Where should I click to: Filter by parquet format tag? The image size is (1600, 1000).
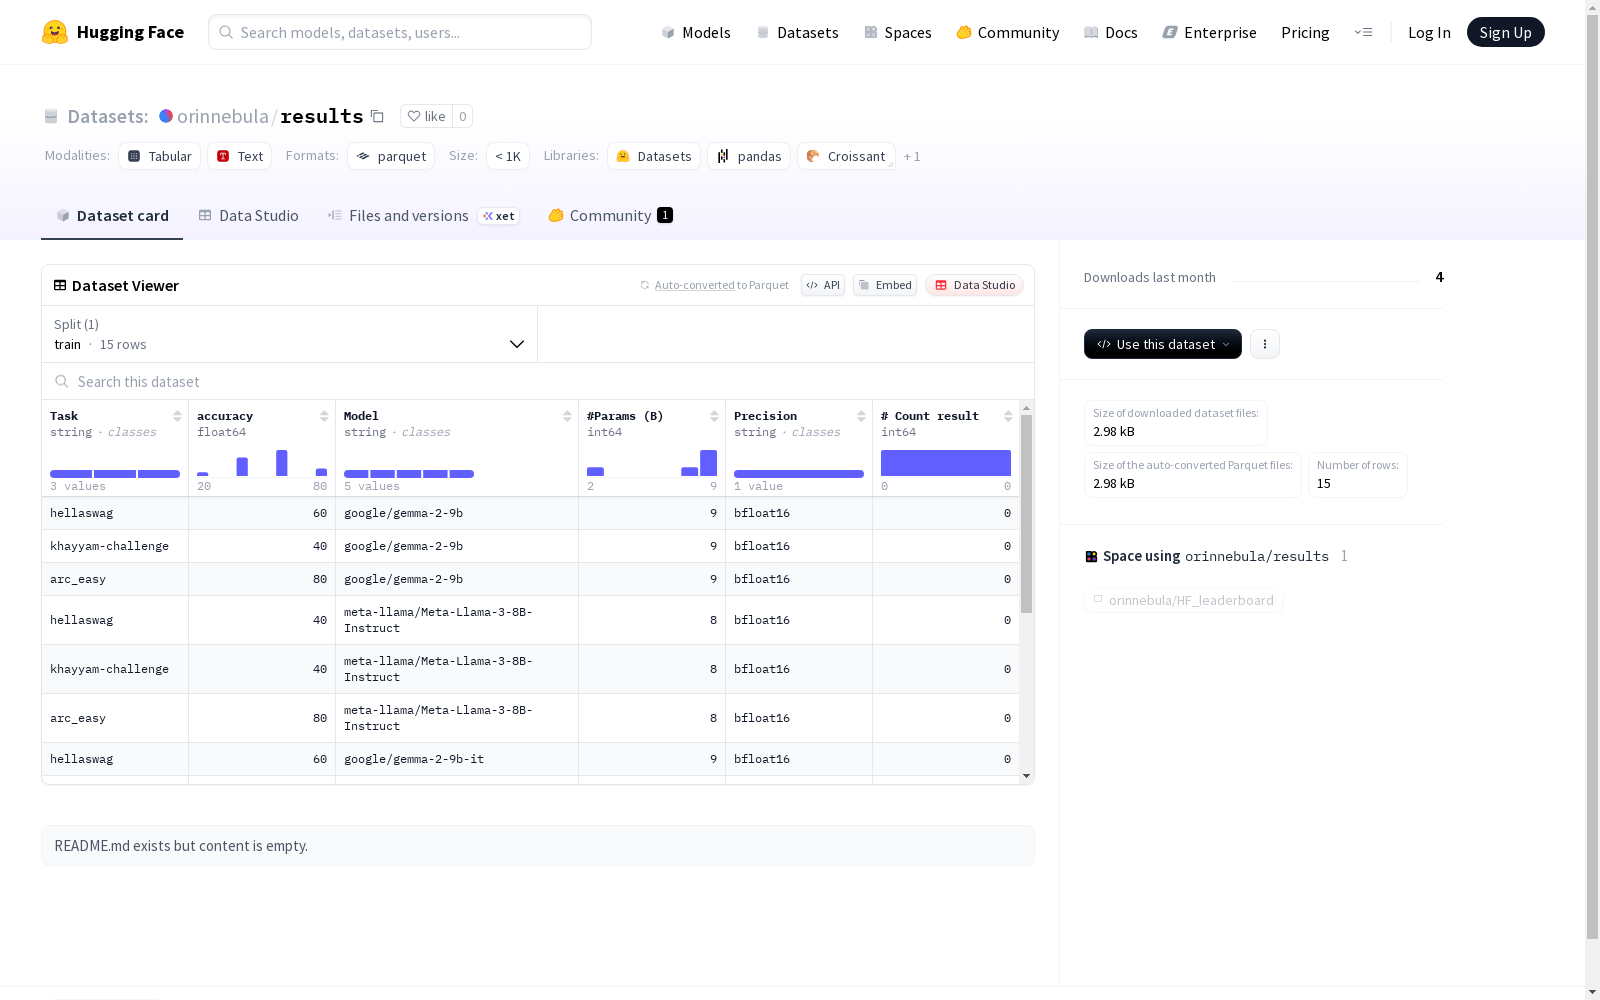point(391,156)
